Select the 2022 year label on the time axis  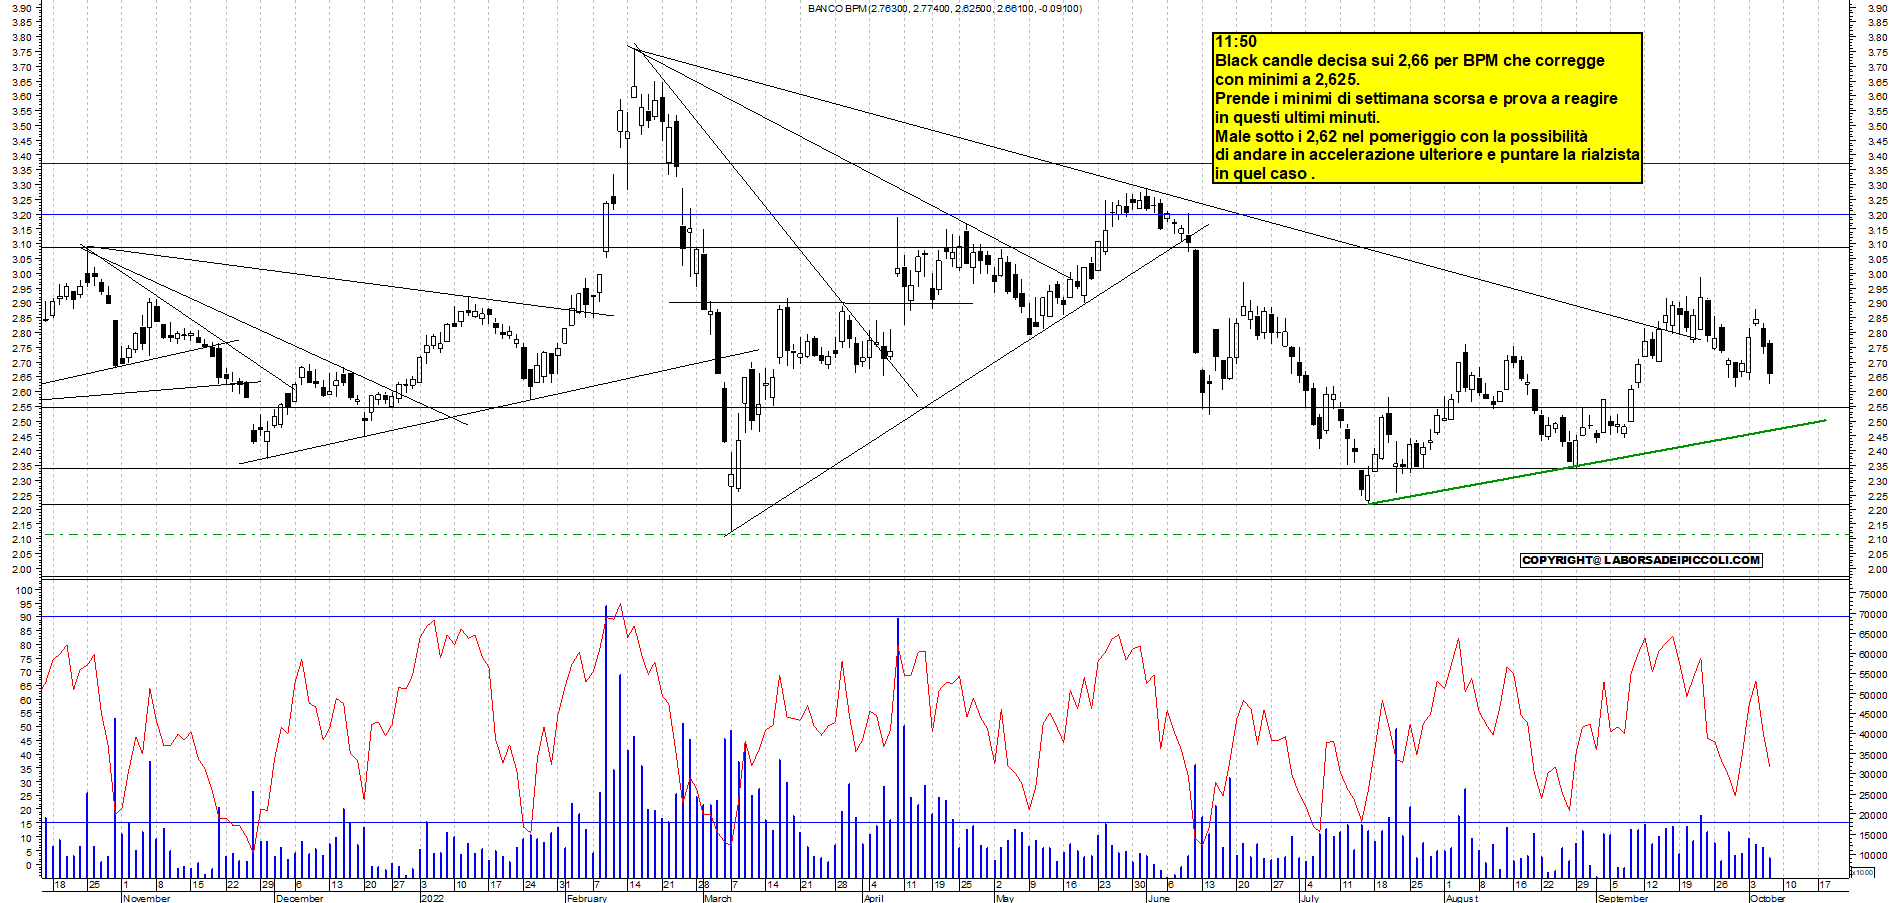(432, 898)
